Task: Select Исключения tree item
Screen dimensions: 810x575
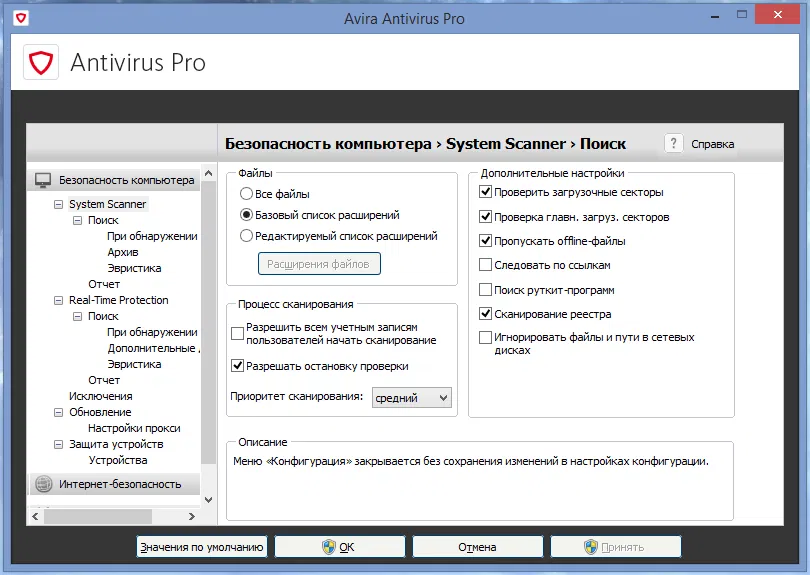Action: [x=101, y=396]
